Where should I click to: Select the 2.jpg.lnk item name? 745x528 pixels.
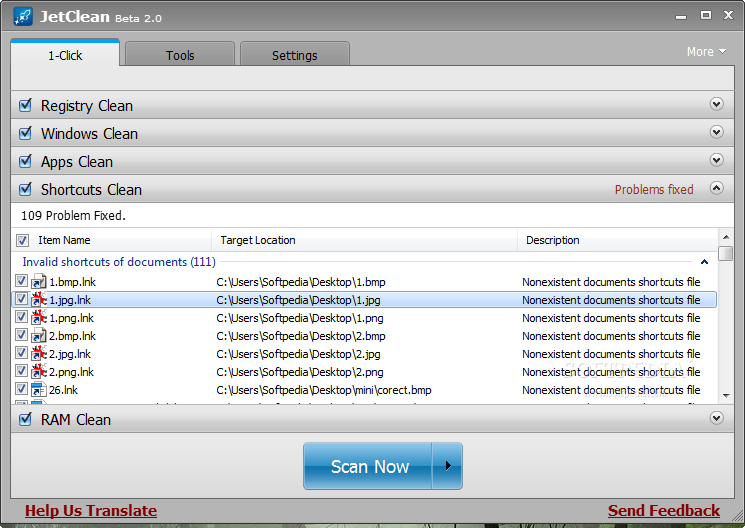pyautogui.click(x=70, y=354)
